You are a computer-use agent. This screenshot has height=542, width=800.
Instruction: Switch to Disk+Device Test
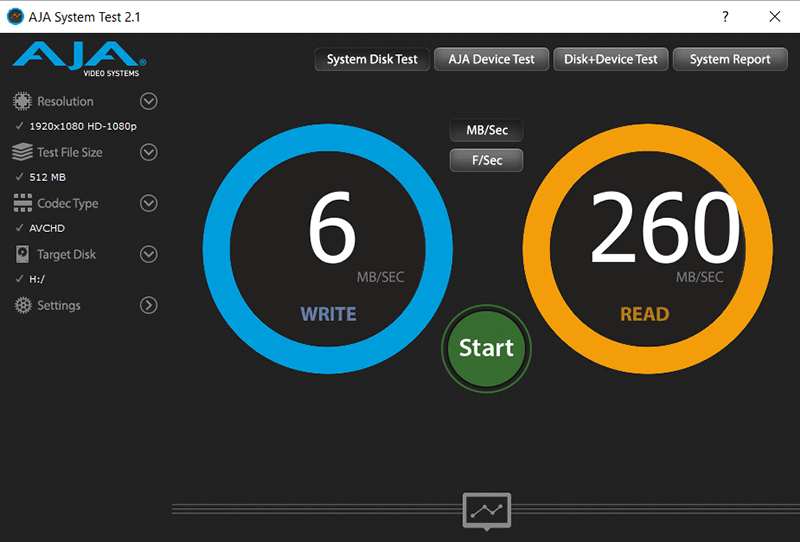[x=611, y=59]
